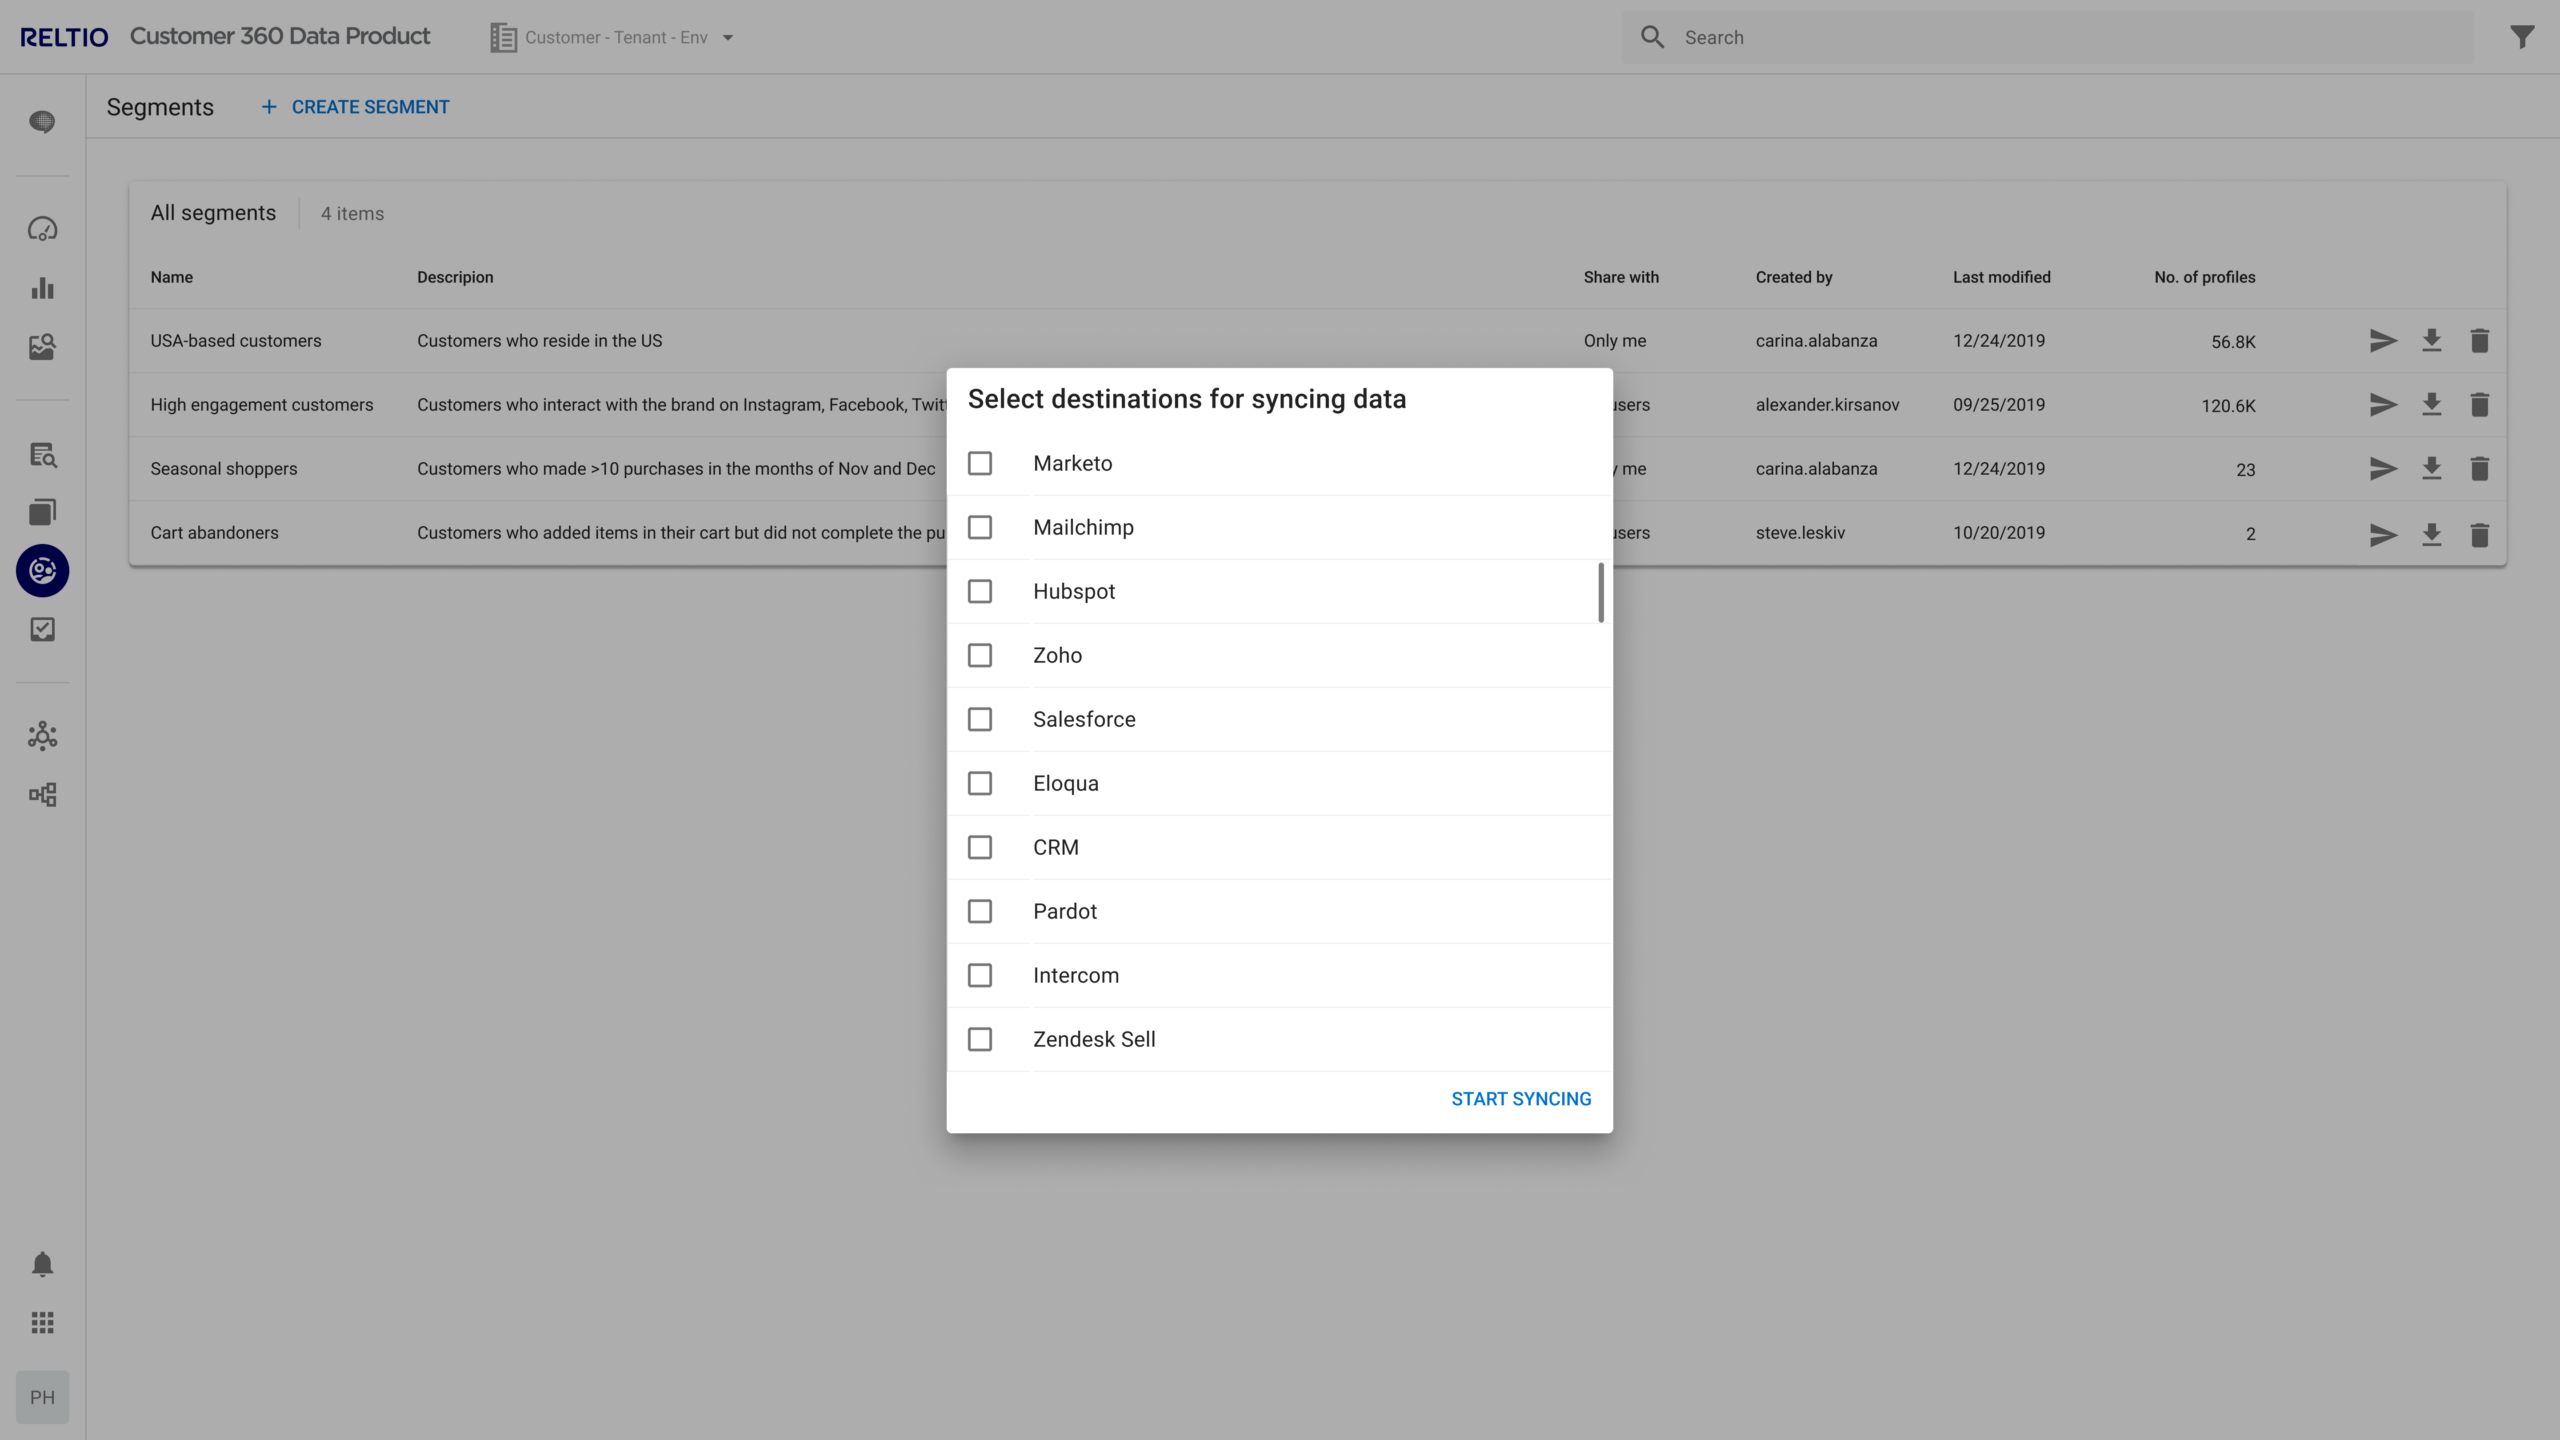Screen dimensions: 2560x1440
Task: Open the brain icon in sidebar
Action: [42, 121]
